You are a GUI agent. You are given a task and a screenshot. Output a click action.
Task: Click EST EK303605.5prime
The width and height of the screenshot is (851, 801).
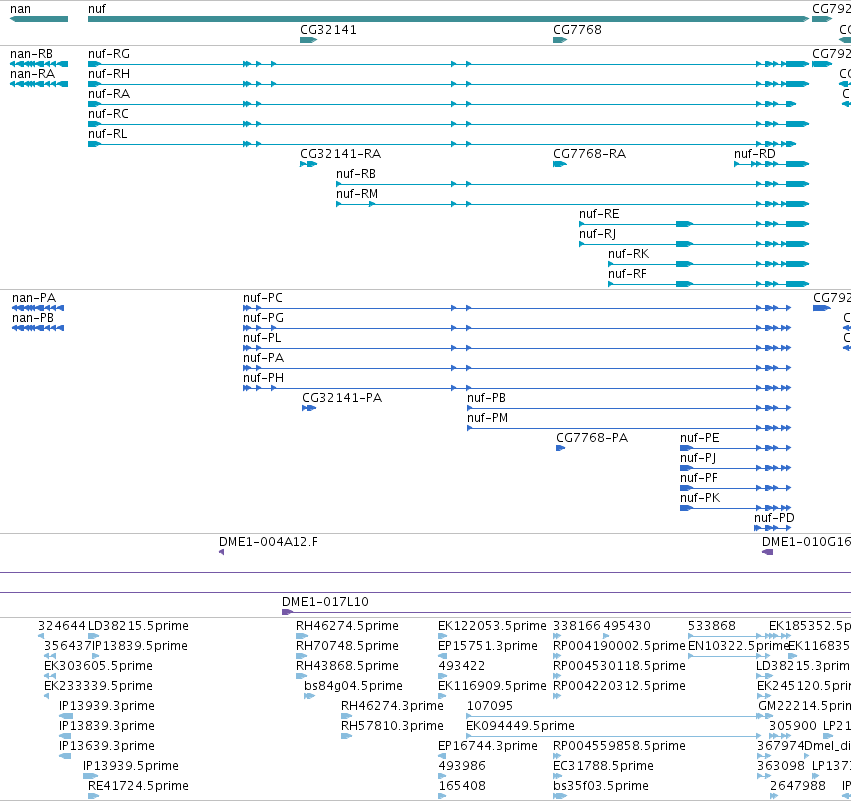click(98, 666)
